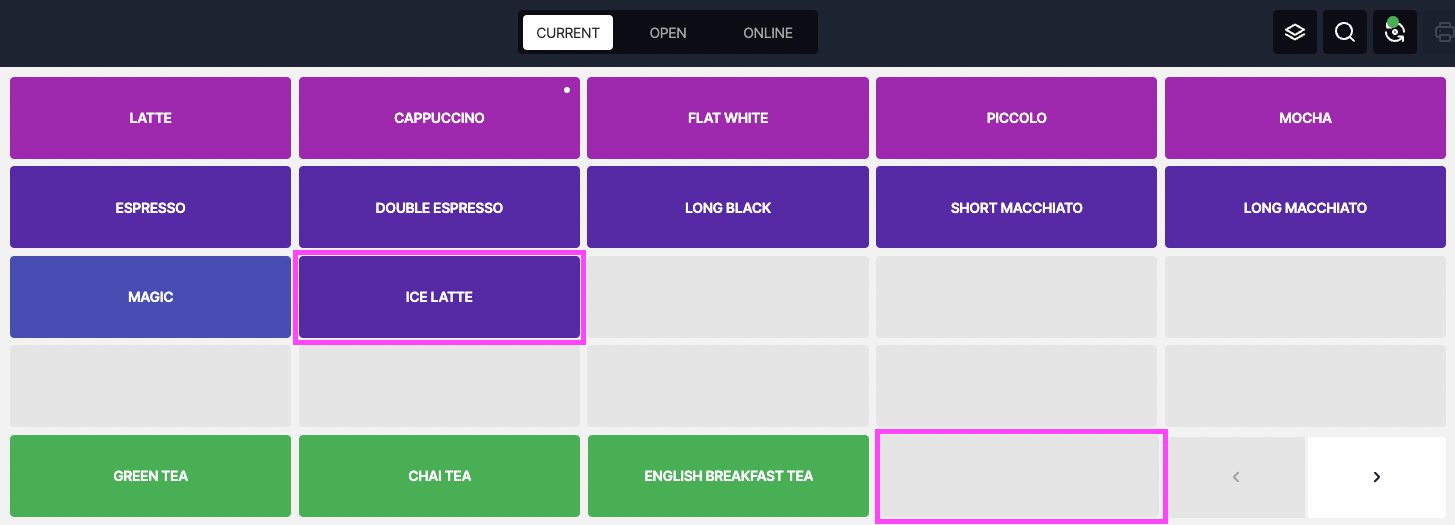Screen dimensions: 1455x525
Task: Choose ENGLISH BREAKFAST TEA
Action: click(728, 476)
